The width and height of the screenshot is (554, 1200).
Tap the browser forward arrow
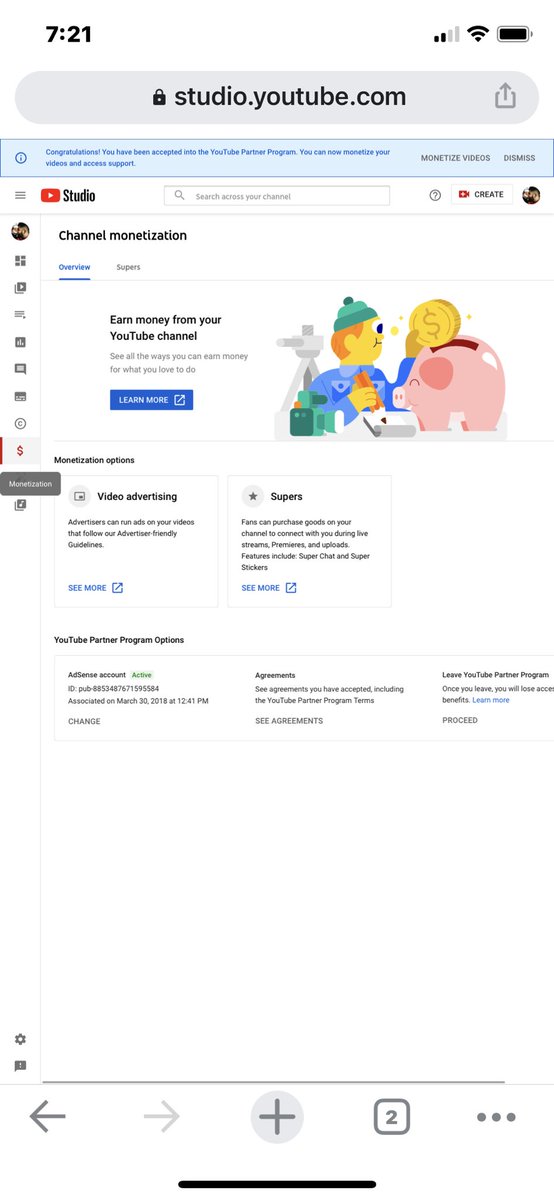162,1116
